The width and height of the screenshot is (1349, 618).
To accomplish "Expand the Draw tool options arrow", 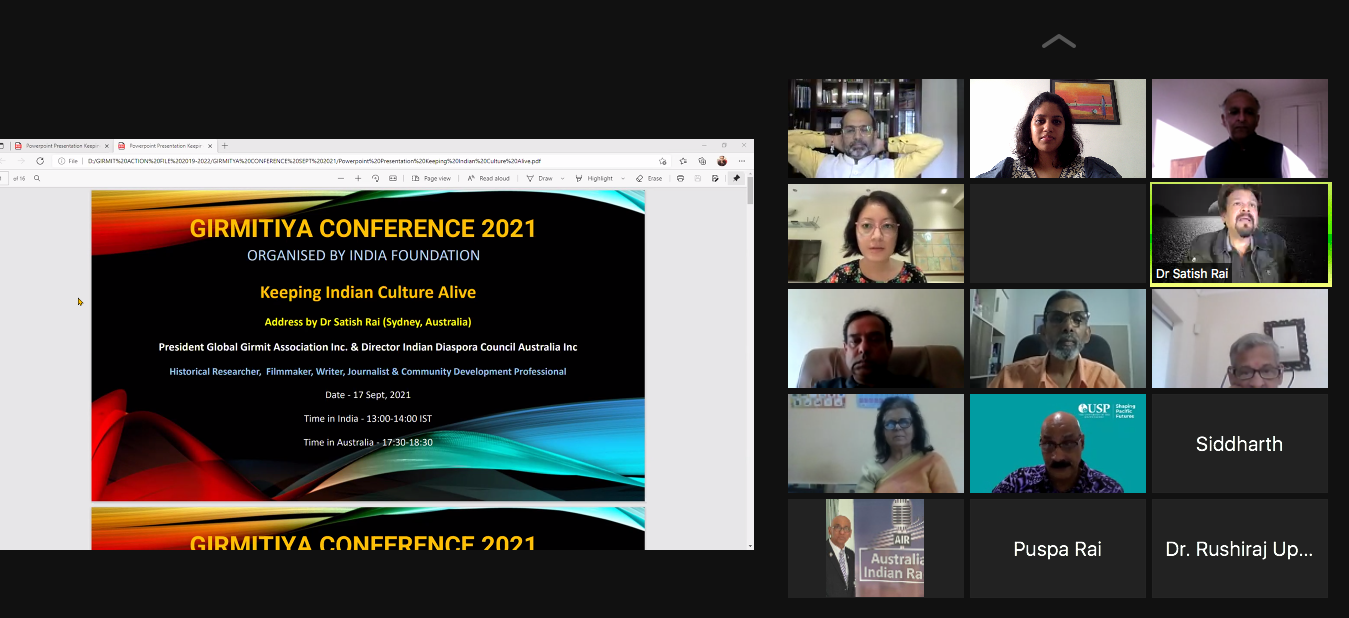I will click(562, 178).
